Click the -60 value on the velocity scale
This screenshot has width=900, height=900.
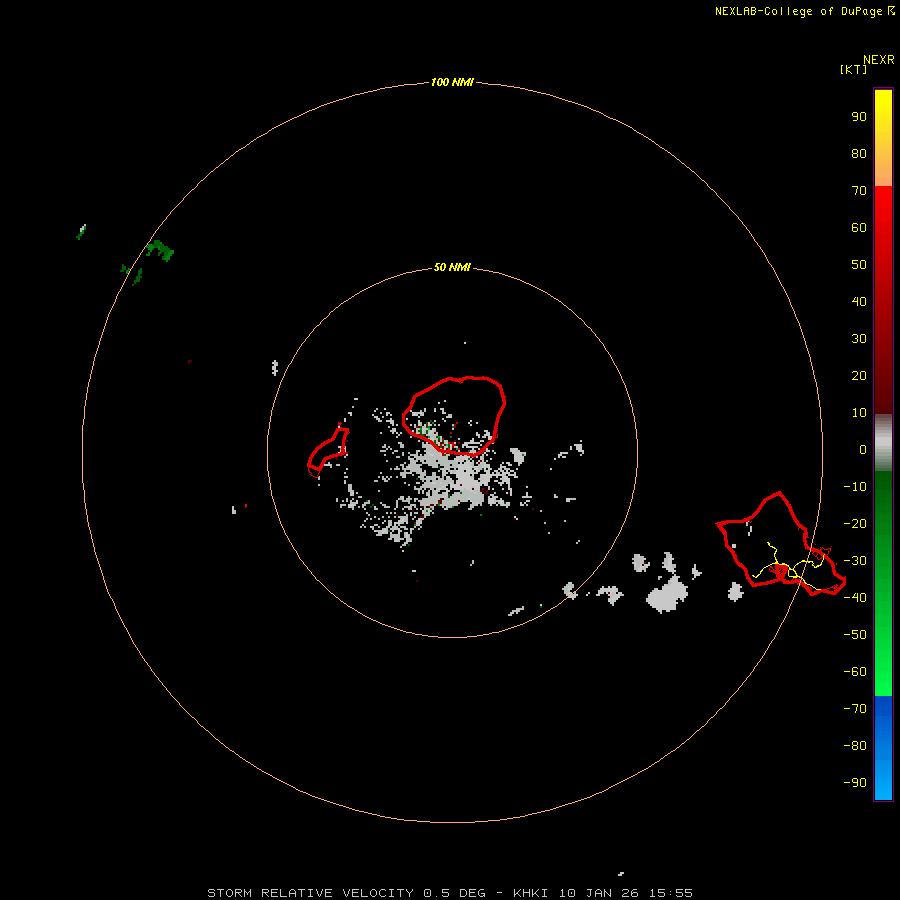[x=855, y=672]
